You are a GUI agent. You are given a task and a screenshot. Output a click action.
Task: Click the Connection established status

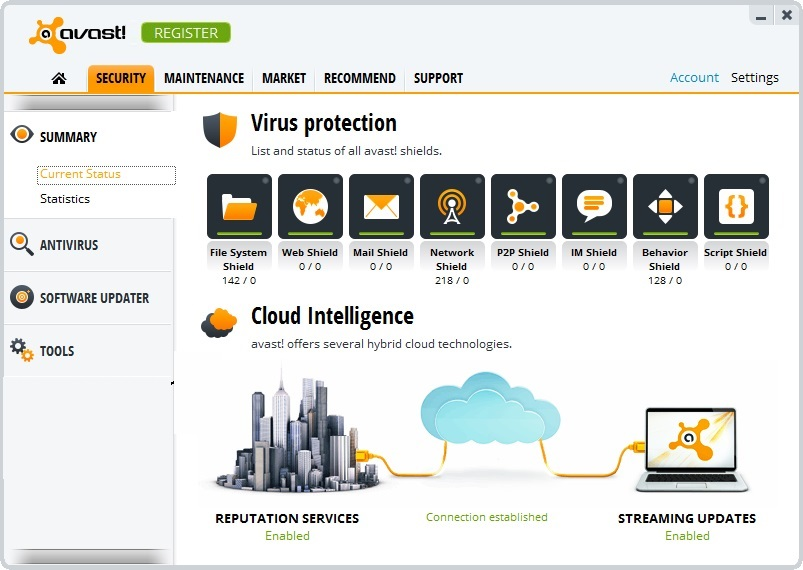(487, 517)
